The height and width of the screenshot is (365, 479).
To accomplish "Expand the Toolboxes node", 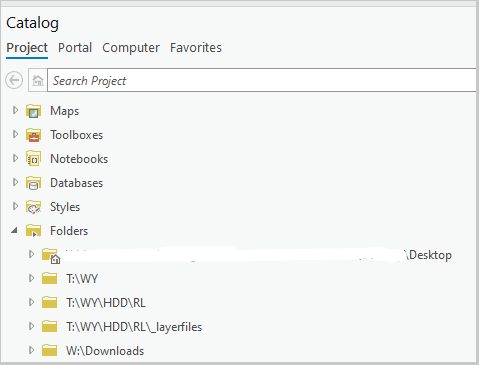I will [x=15, y=134].
